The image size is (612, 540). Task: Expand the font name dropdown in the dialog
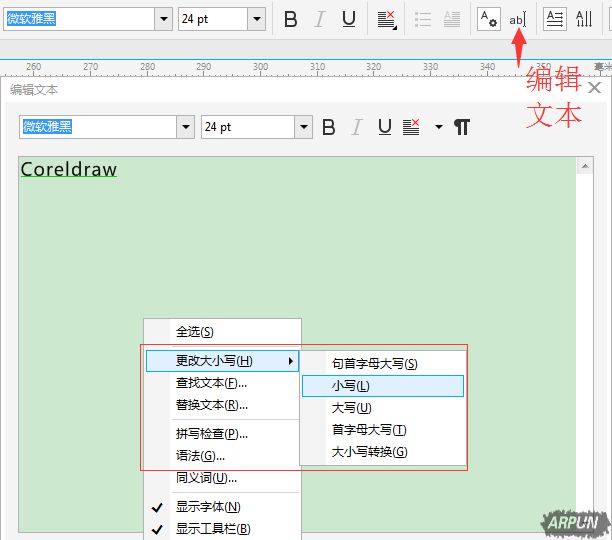[185, 127]
